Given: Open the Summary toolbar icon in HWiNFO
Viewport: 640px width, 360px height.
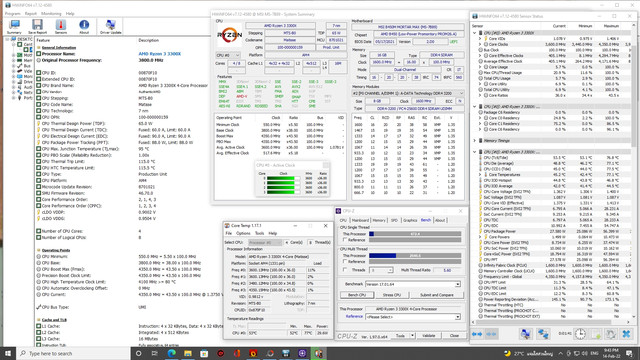Looking at the screenshot, I should (14, 27).
